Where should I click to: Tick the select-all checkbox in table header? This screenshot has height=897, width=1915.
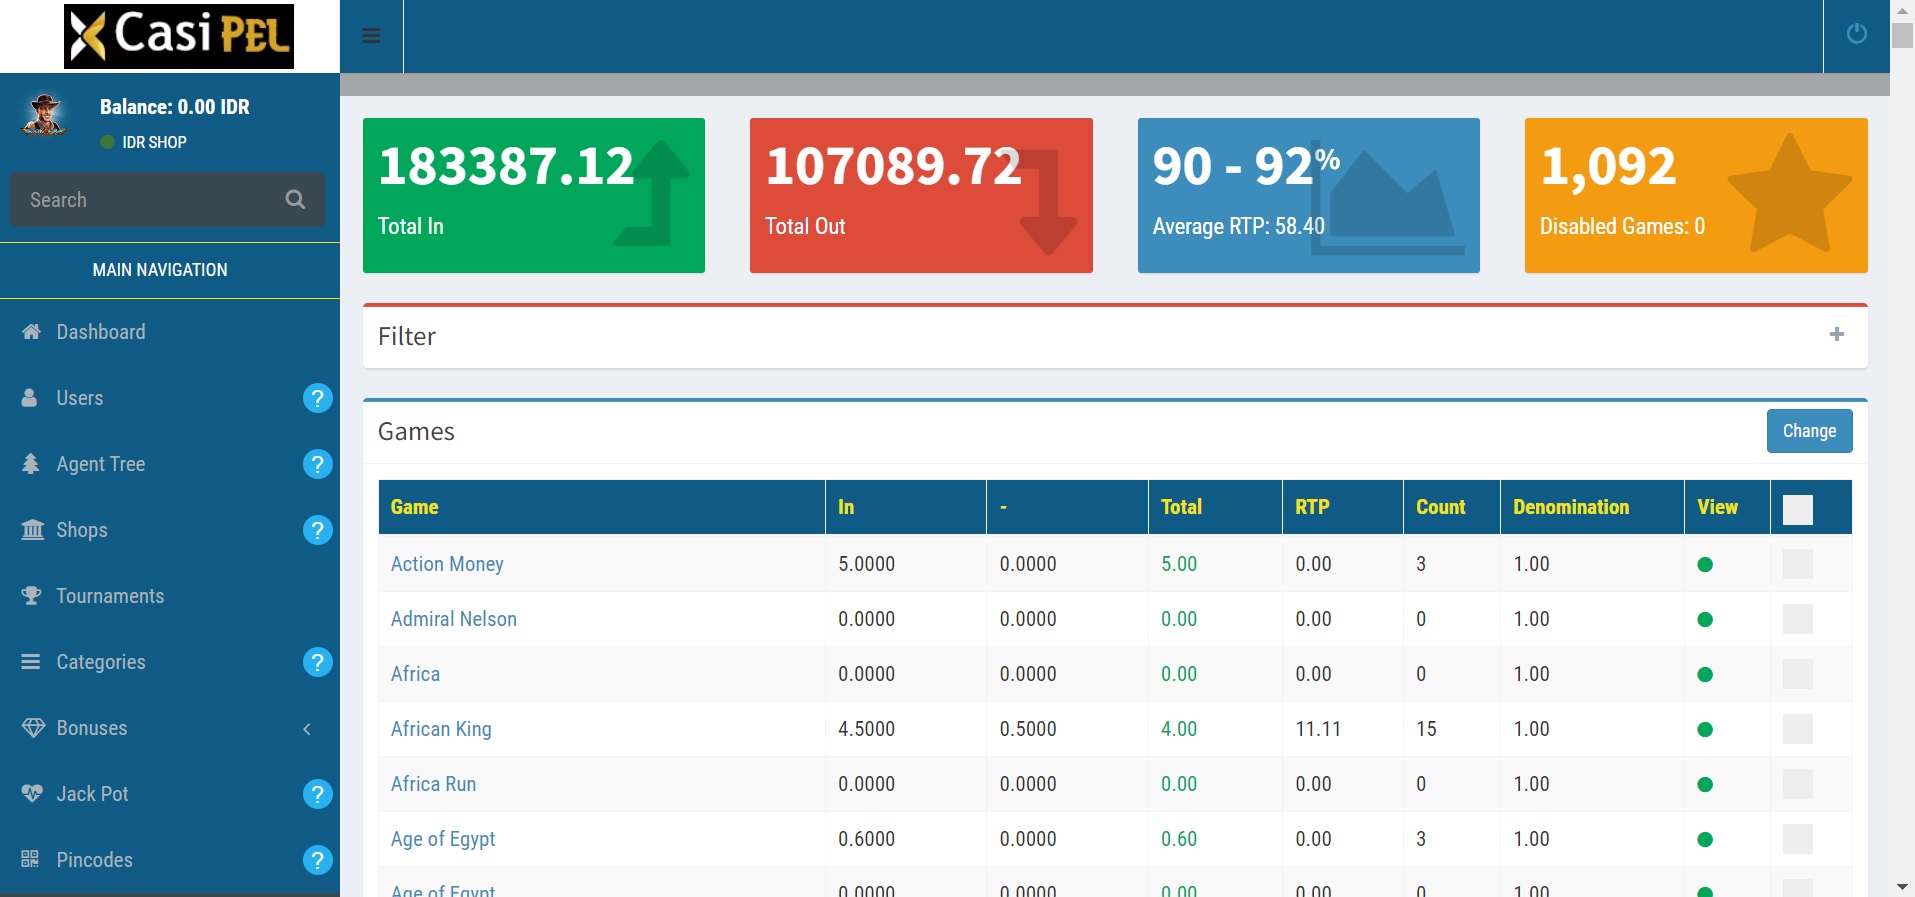coord(1797,509)
